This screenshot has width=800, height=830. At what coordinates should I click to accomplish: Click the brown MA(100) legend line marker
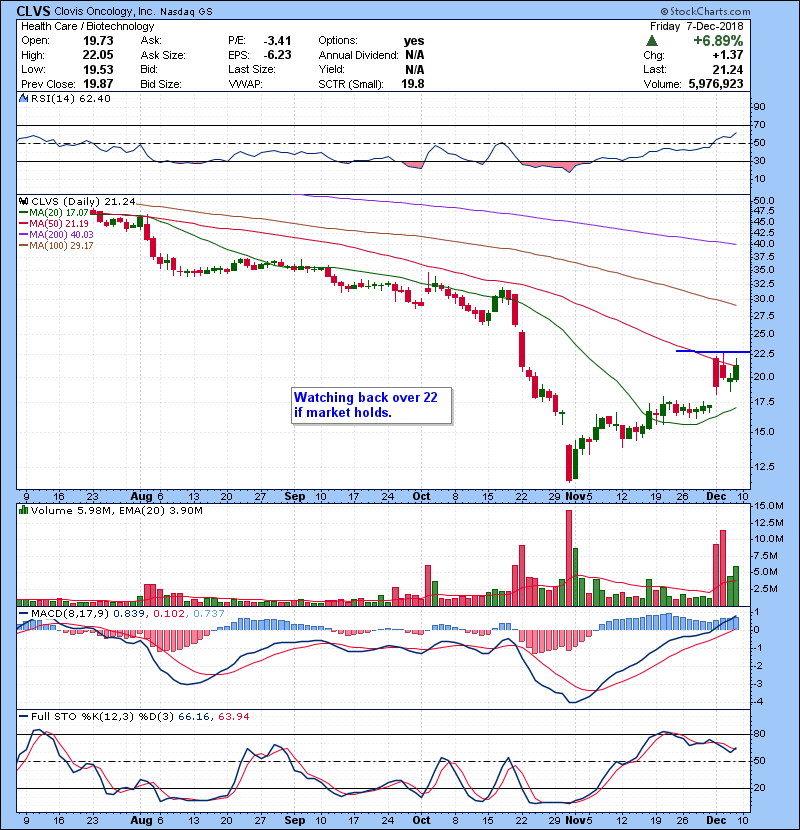coord(23,246)
